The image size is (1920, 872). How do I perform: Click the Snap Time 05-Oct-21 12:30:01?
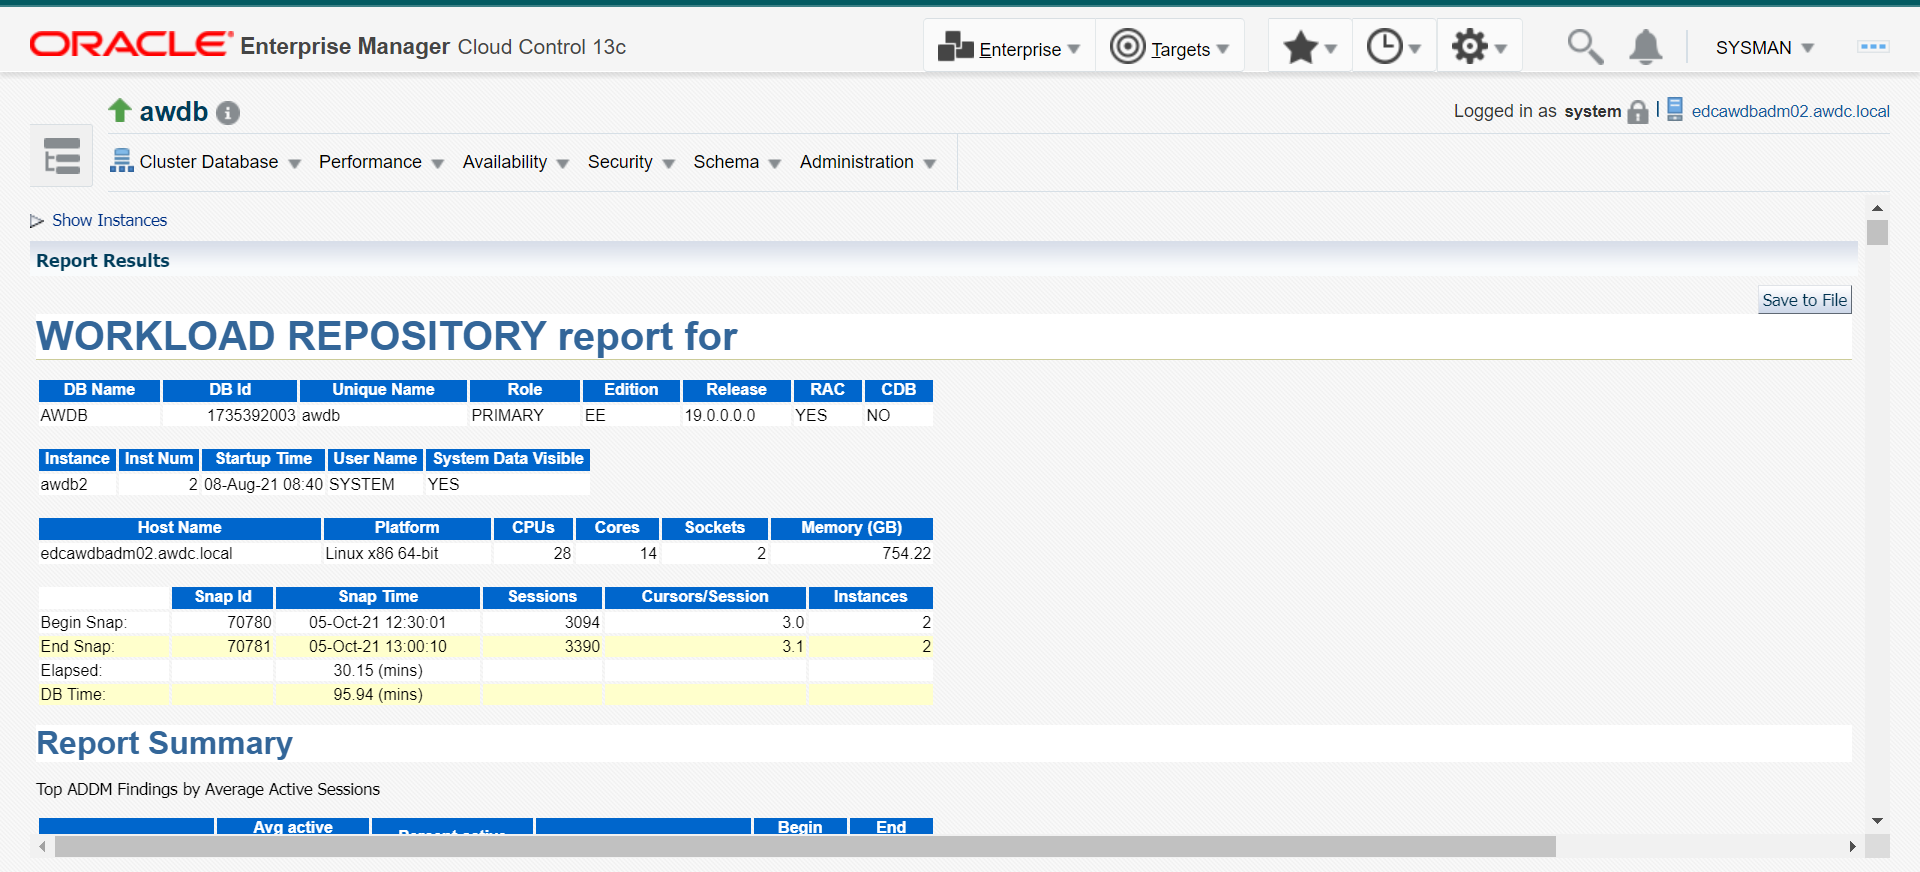coord(378,622)
